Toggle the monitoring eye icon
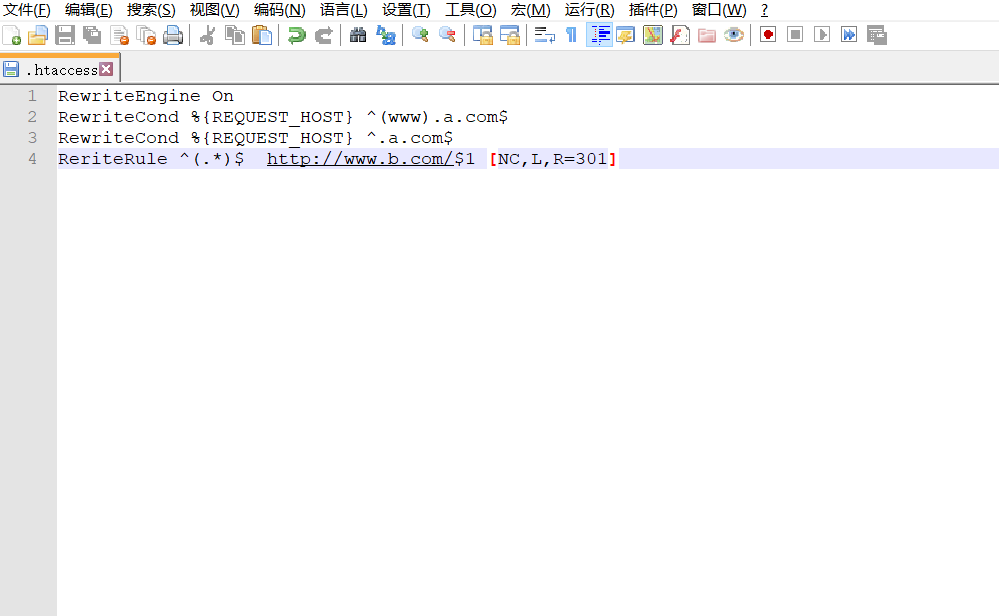This screenshot has width=999, height=616. click(734, 35)
